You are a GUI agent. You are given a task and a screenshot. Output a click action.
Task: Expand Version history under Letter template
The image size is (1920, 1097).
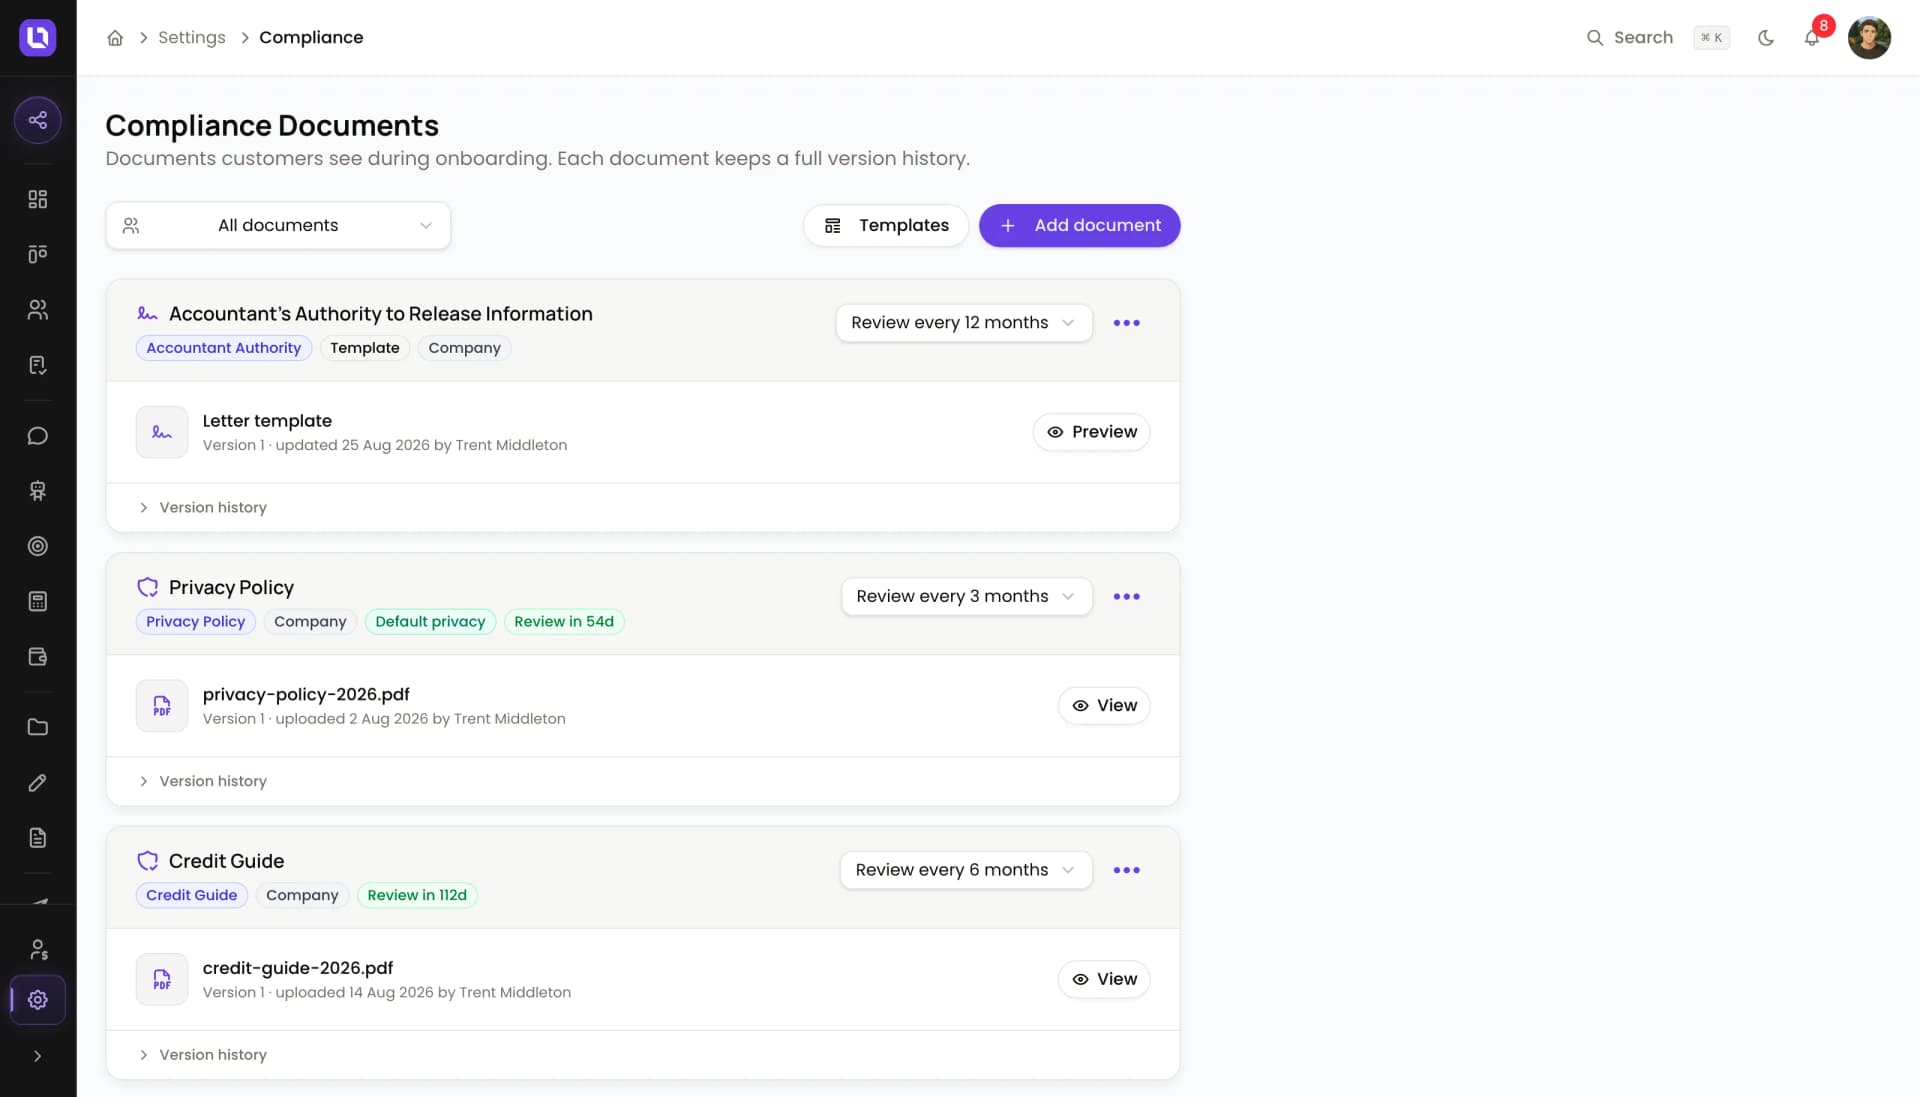pyautogui.click(x=202, y=508)
